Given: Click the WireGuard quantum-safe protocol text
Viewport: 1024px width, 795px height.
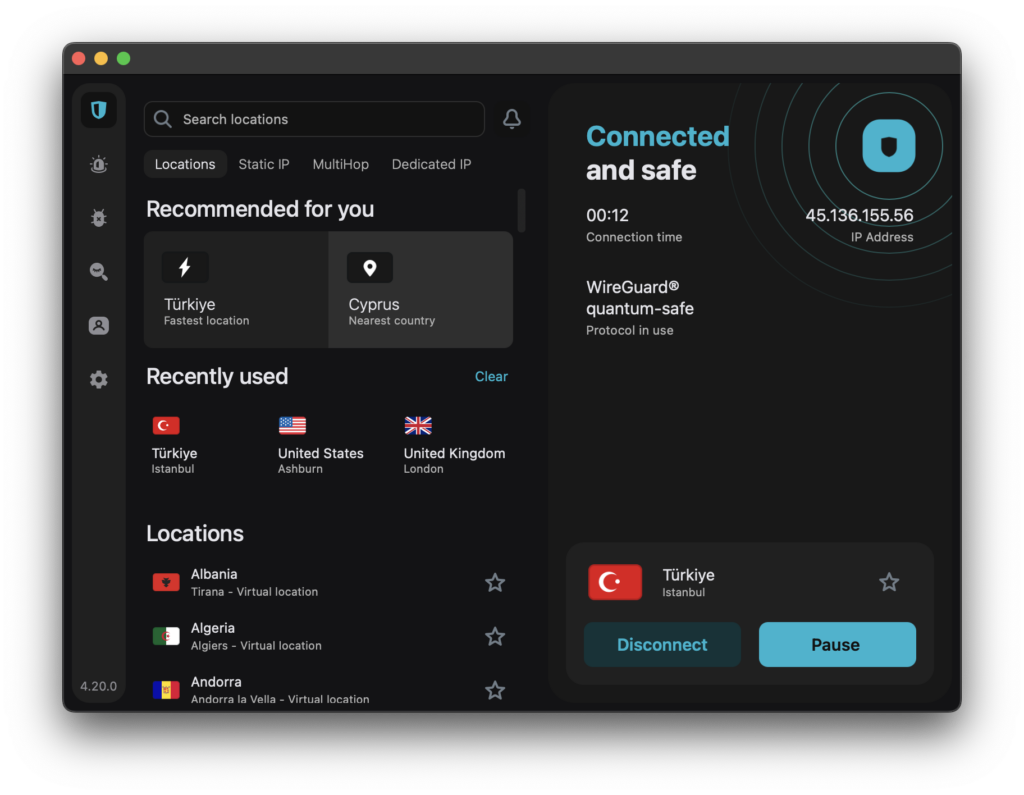Looking at the screenshot, I should 640,298.
